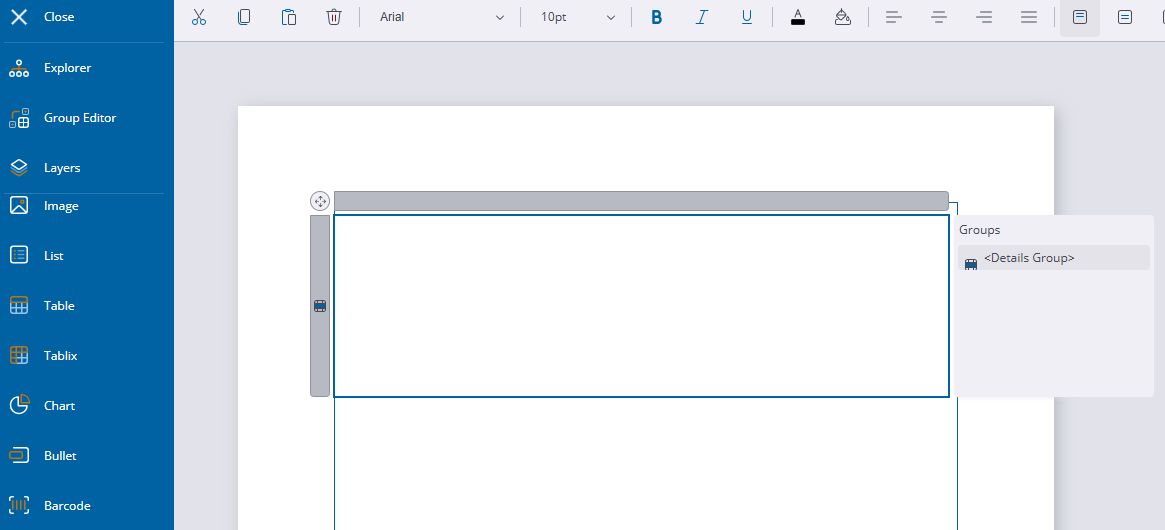Open the Layers panel
The width and height of the screenshot is (1165, 530).
pos(61,168)
